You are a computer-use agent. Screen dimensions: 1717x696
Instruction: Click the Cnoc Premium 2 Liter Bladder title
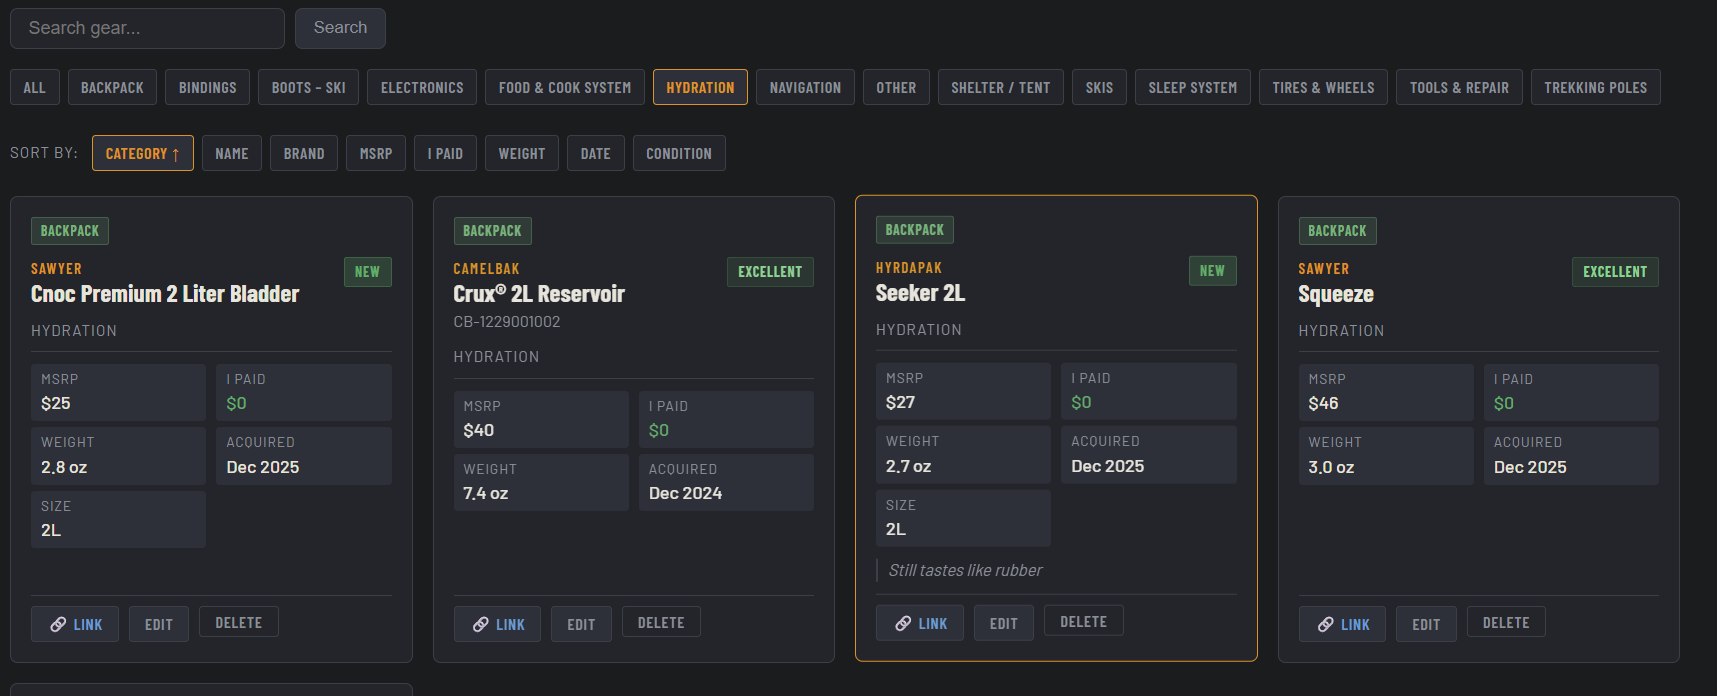coord(165,294)
